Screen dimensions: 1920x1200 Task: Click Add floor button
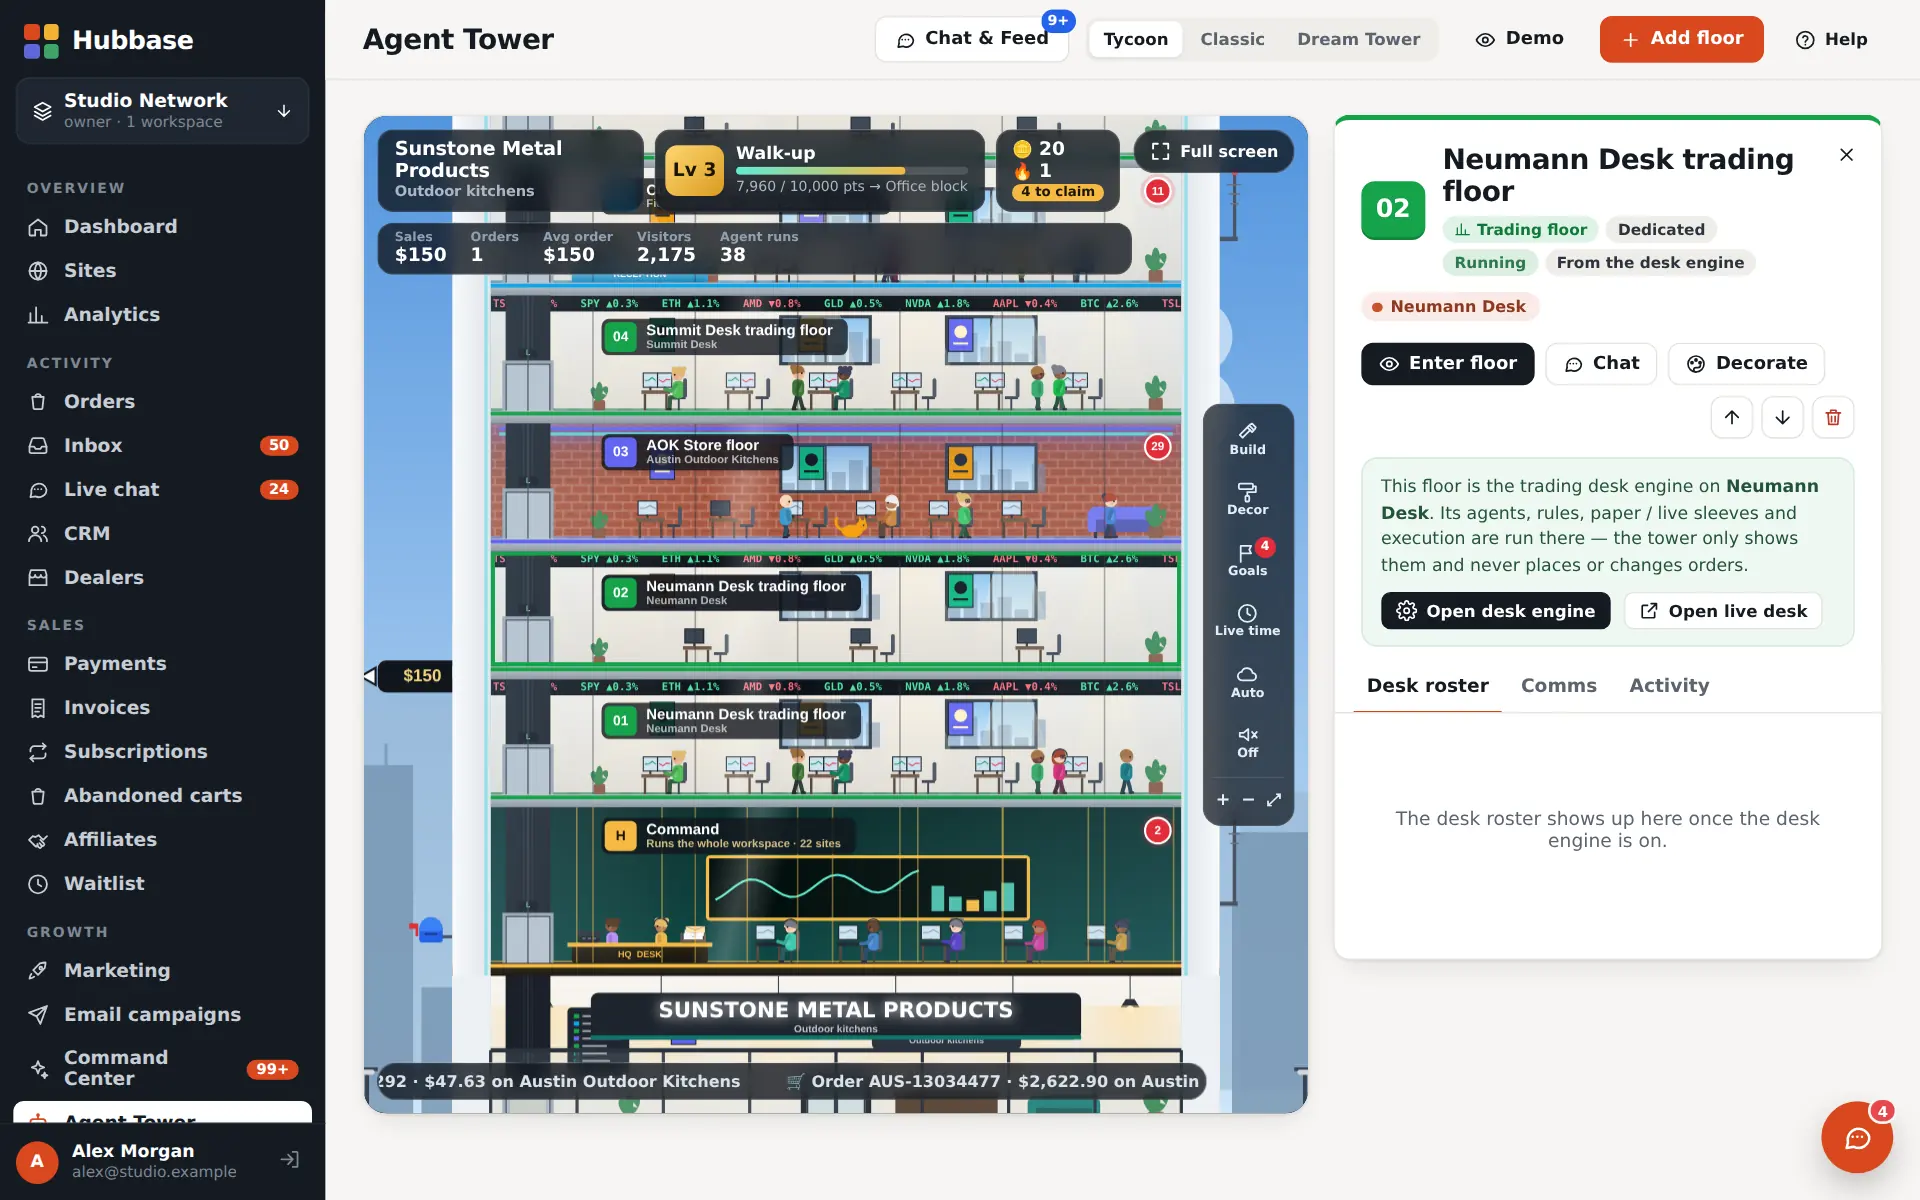coord(1681,39)
